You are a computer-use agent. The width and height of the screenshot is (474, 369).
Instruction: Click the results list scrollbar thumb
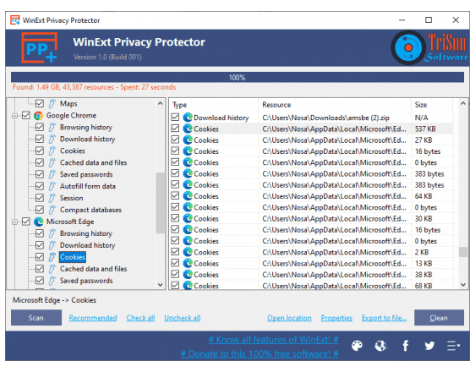click(463, 252)
